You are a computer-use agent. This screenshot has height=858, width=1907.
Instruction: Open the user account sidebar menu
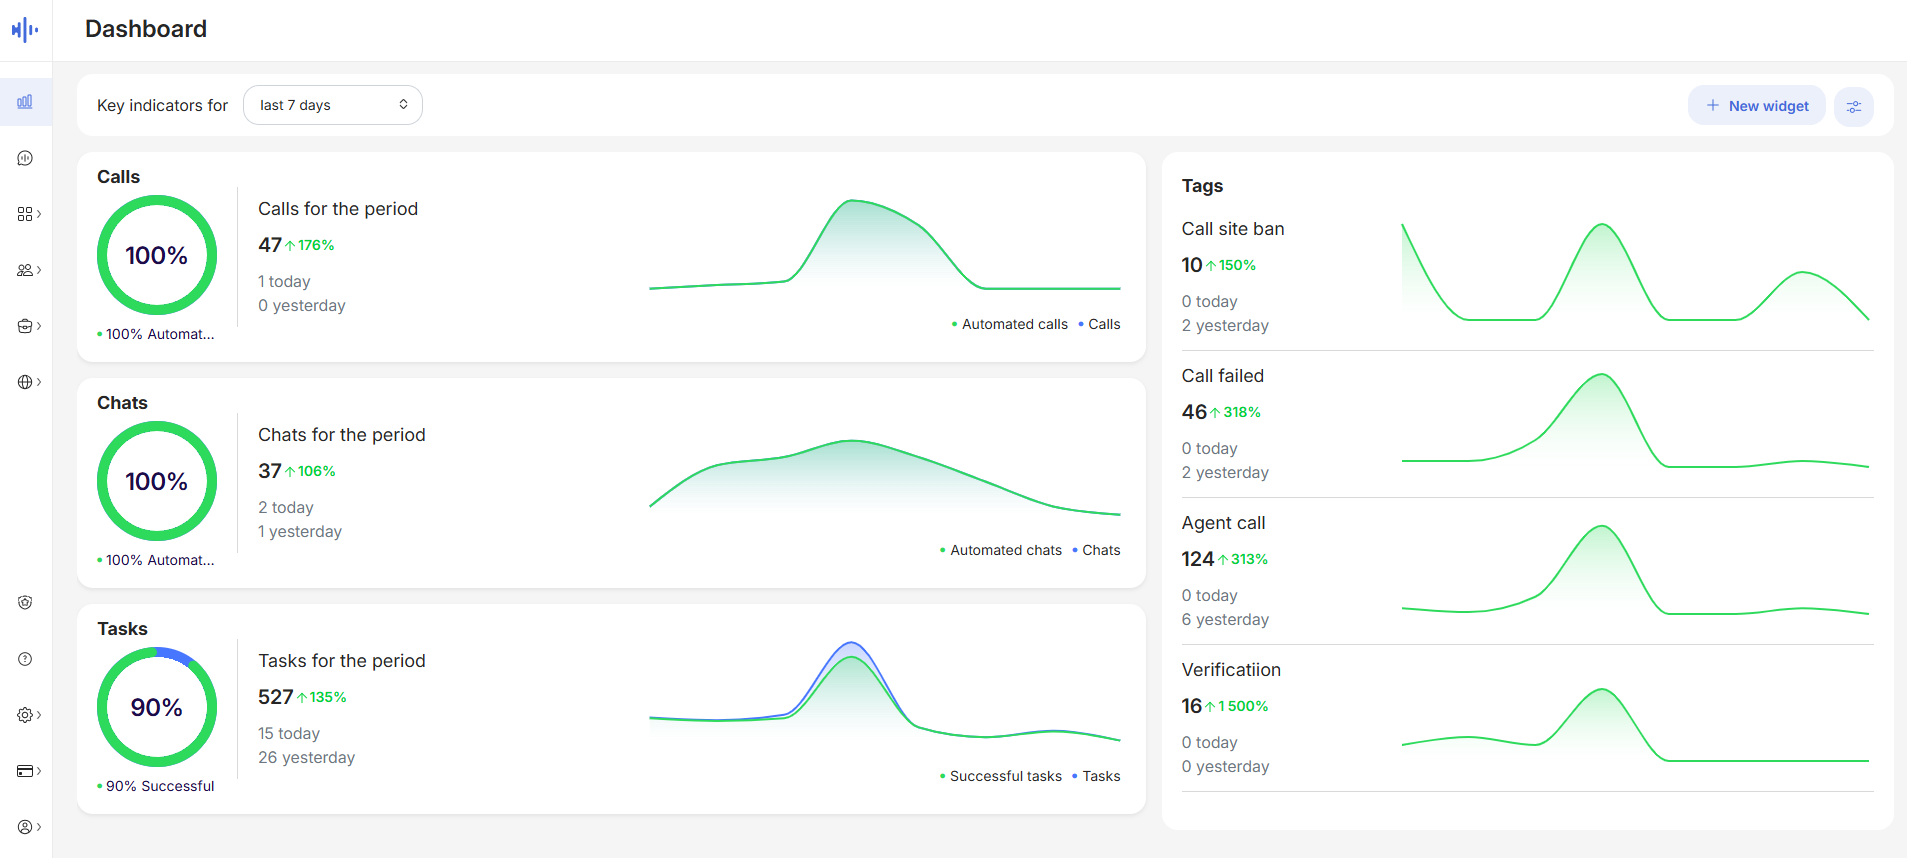(29, 827)
